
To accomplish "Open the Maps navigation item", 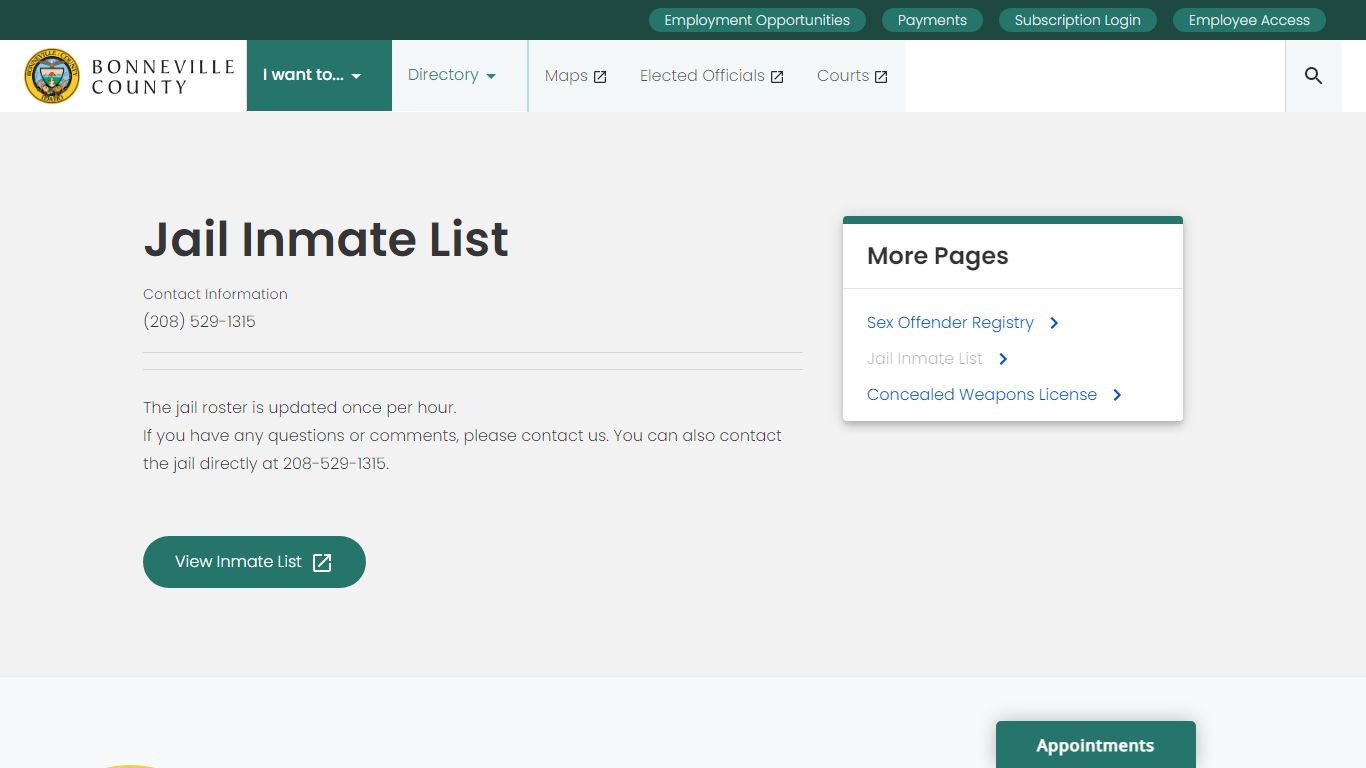I will click(x=566, y=76).
